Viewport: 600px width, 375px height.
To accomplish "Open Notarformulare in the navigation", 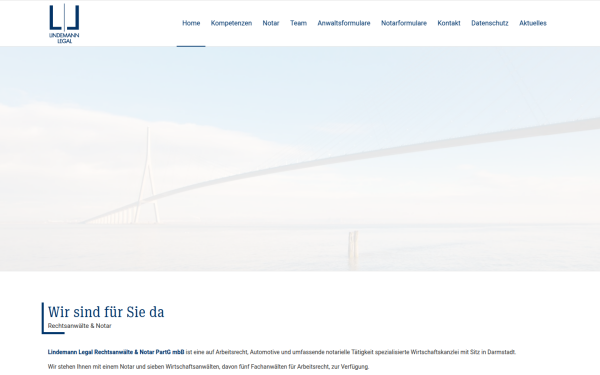I will point(404,23).
